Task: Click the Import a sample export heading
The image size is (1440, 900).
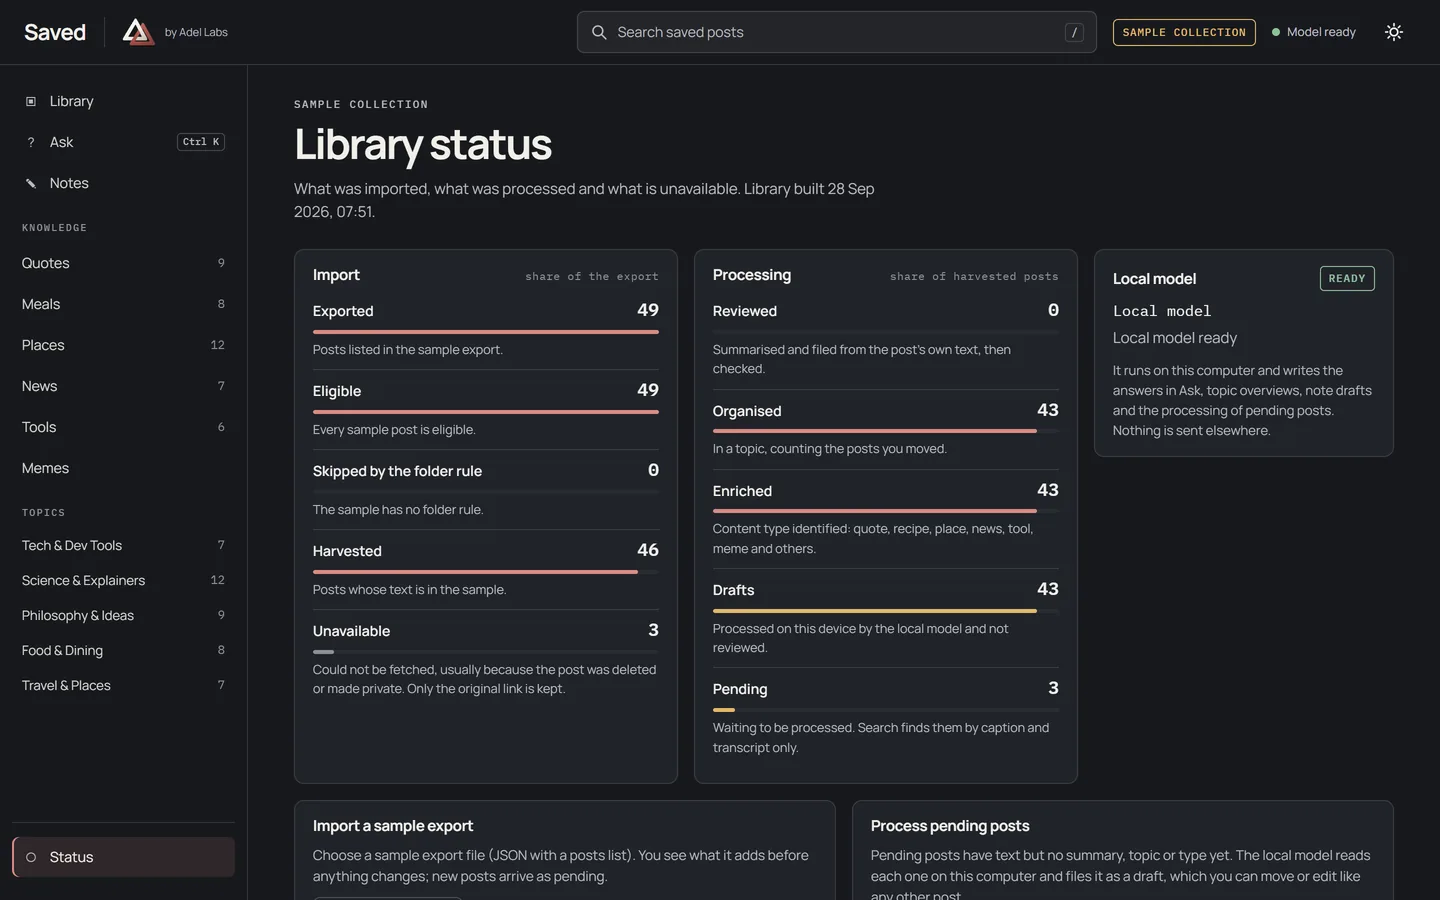Action: (393, 826)
